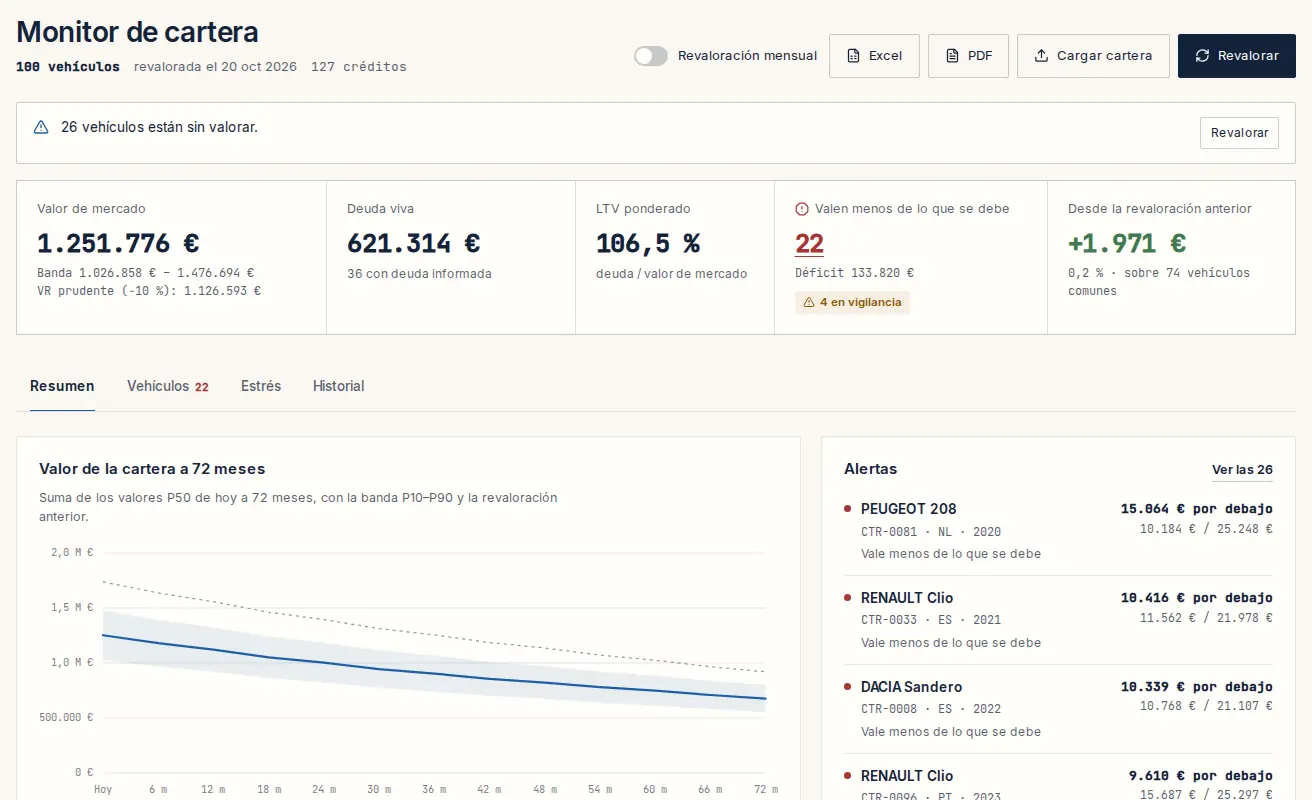Click the 15.064 € por debajo value
Screen dimensions: 1312x800
pos(1196,509)
